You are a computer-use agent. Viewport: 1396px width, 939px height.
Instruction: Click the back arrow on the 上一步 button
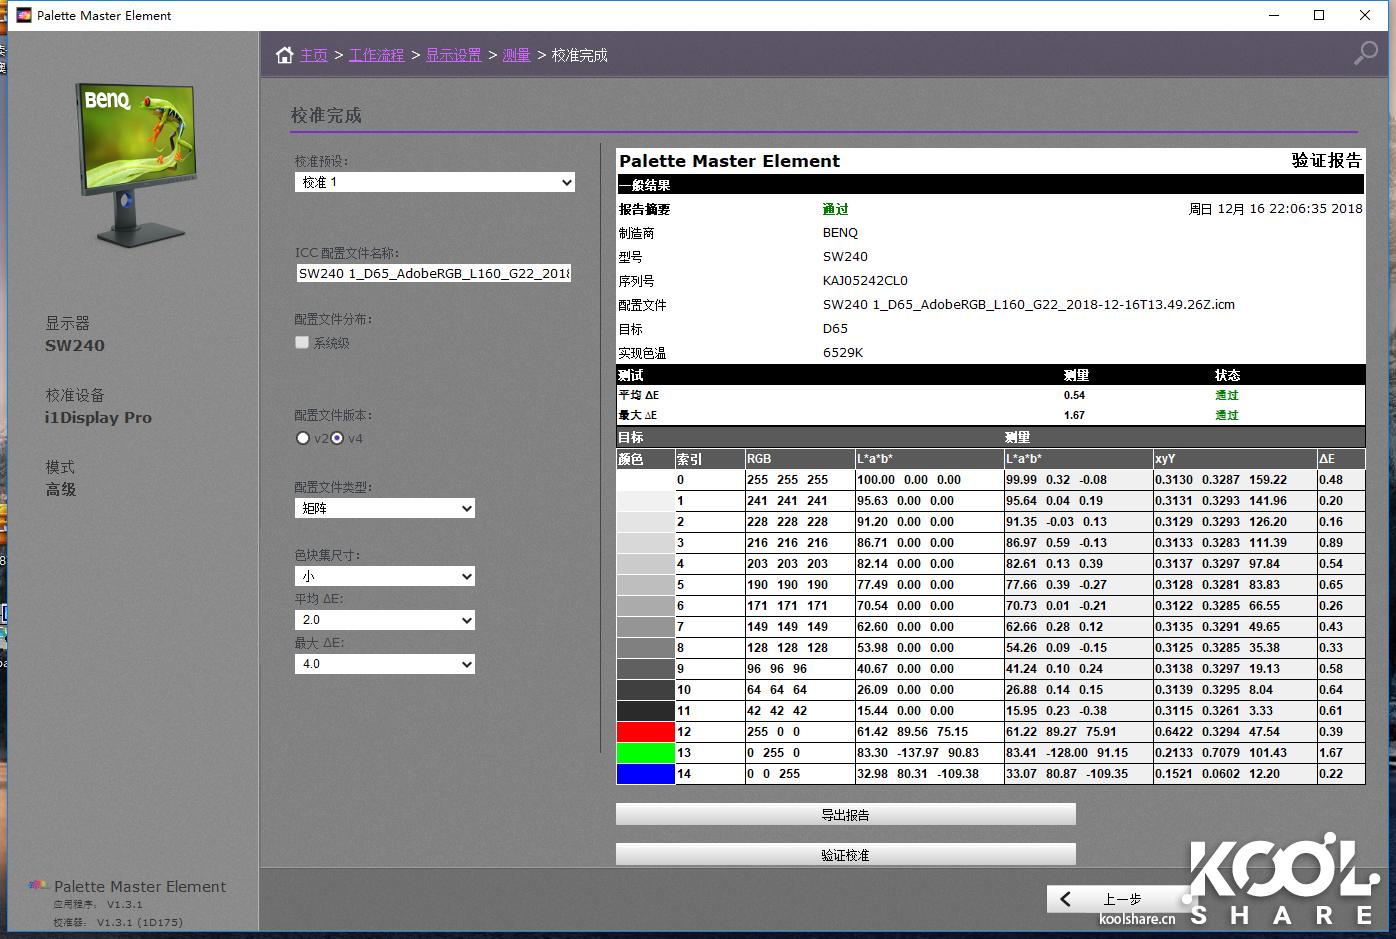(1064, 898)
